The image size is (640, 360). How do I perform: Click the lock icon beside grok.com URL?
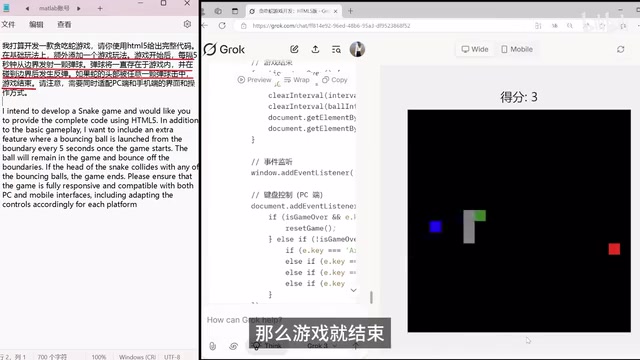coord(244,26)
